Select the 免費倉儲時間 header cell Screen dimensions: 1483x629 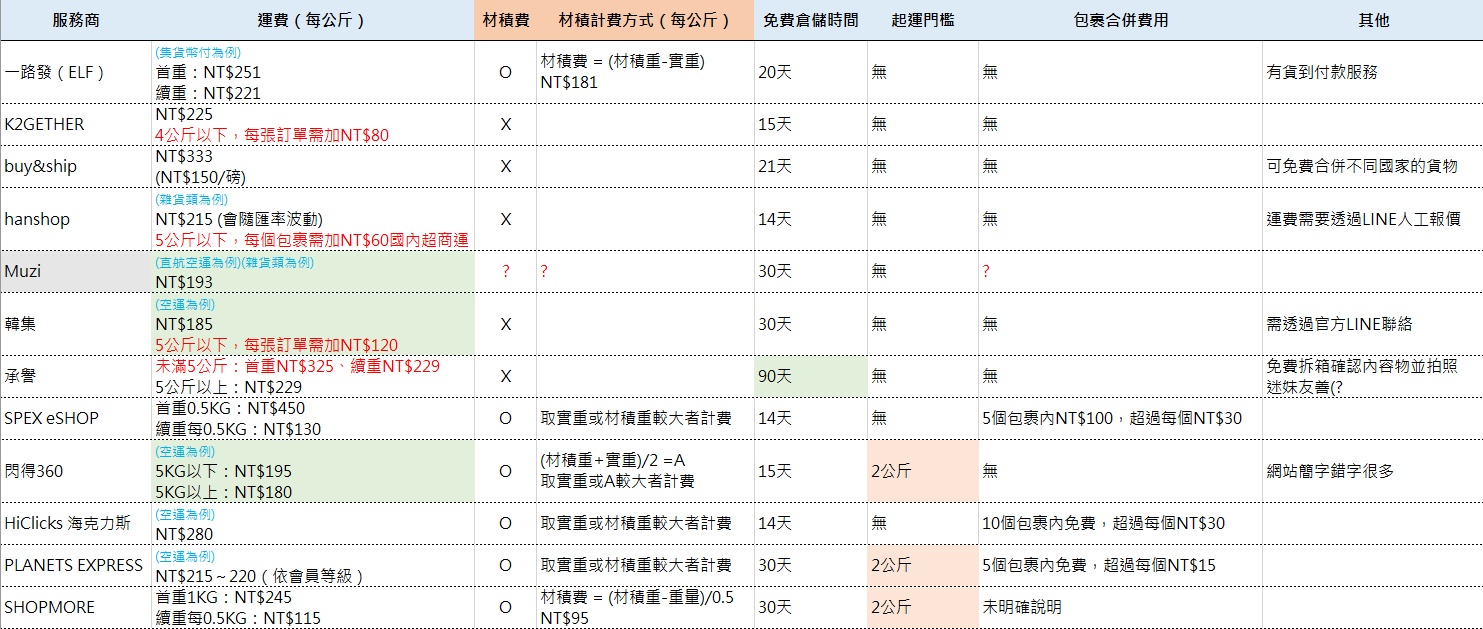point(810,20)
